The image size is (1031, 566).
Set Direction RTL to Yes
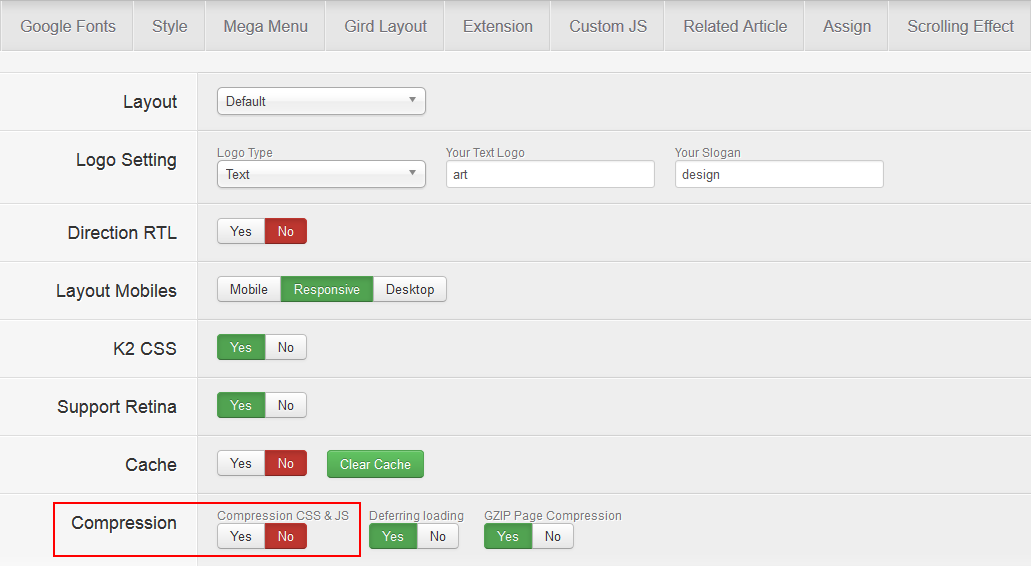(x=241, y=231)
